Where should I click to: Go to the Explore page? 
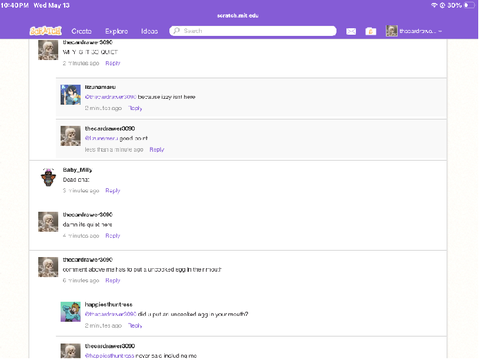[x=116, y=31]
